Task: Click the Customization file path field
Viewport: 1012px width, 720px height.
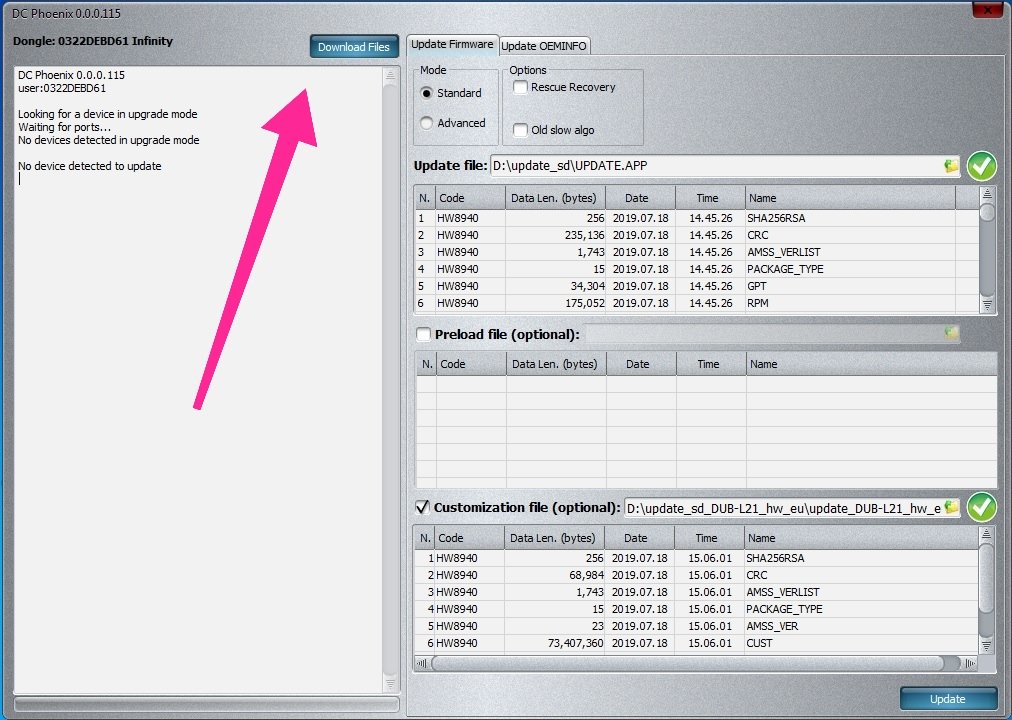Action: (x=784, y=508)
